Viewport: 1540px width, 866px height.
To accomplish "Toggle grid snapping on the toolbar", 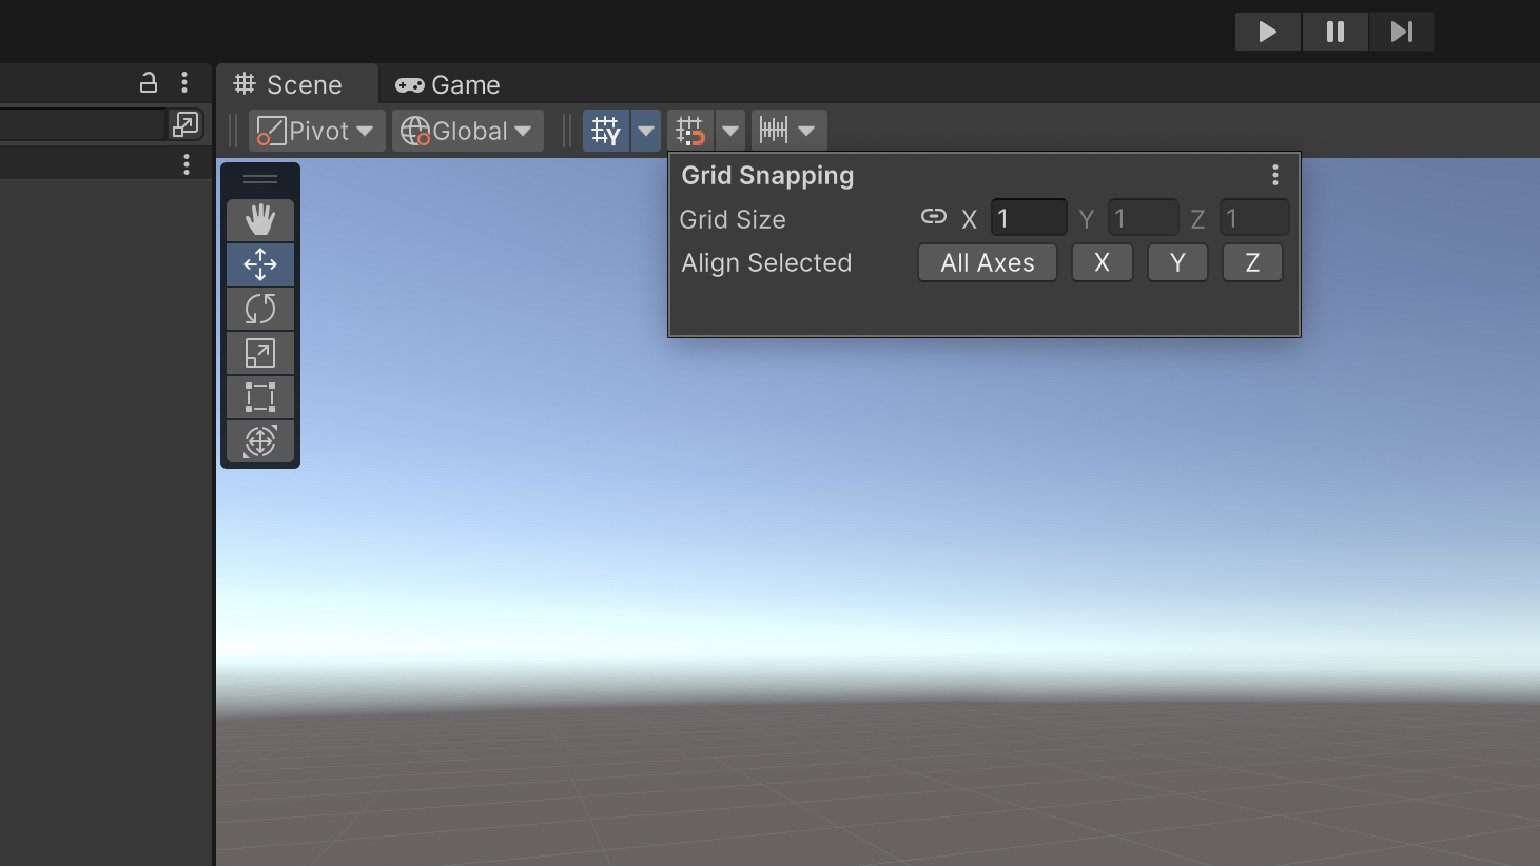I will [x=690, y=131].
